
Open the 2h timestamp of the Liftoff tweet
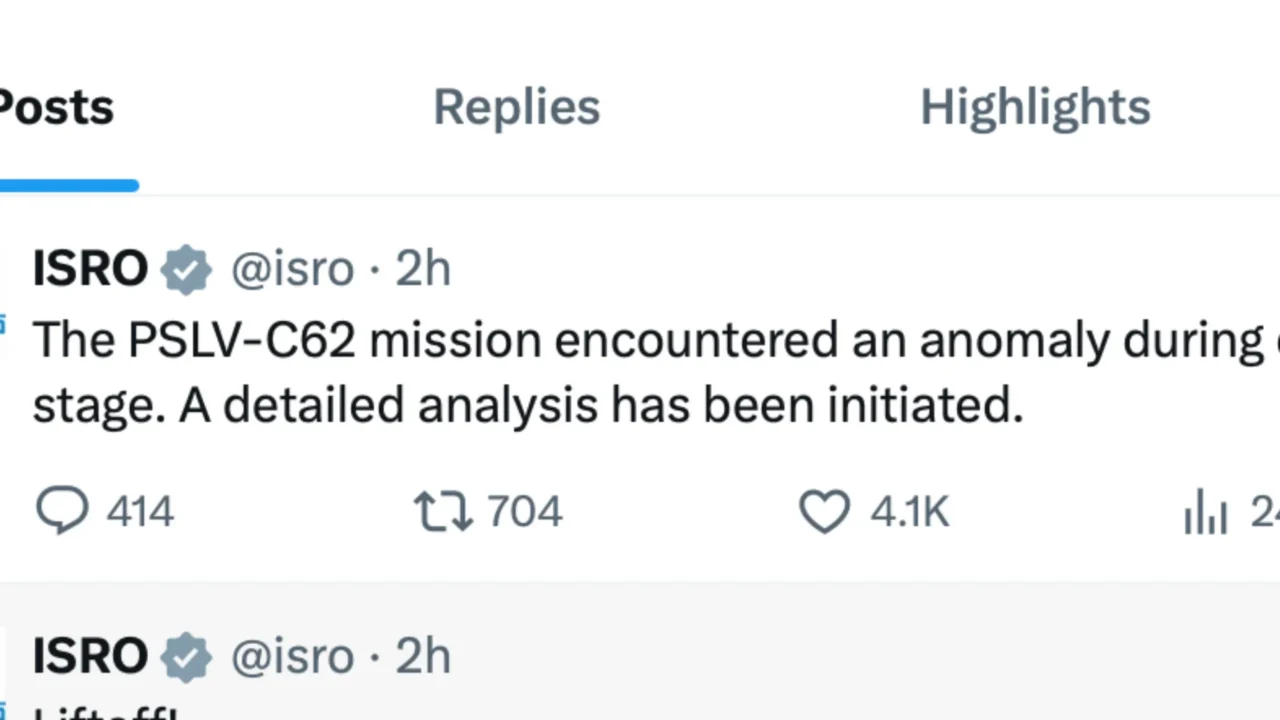click(x=422, y=656)
